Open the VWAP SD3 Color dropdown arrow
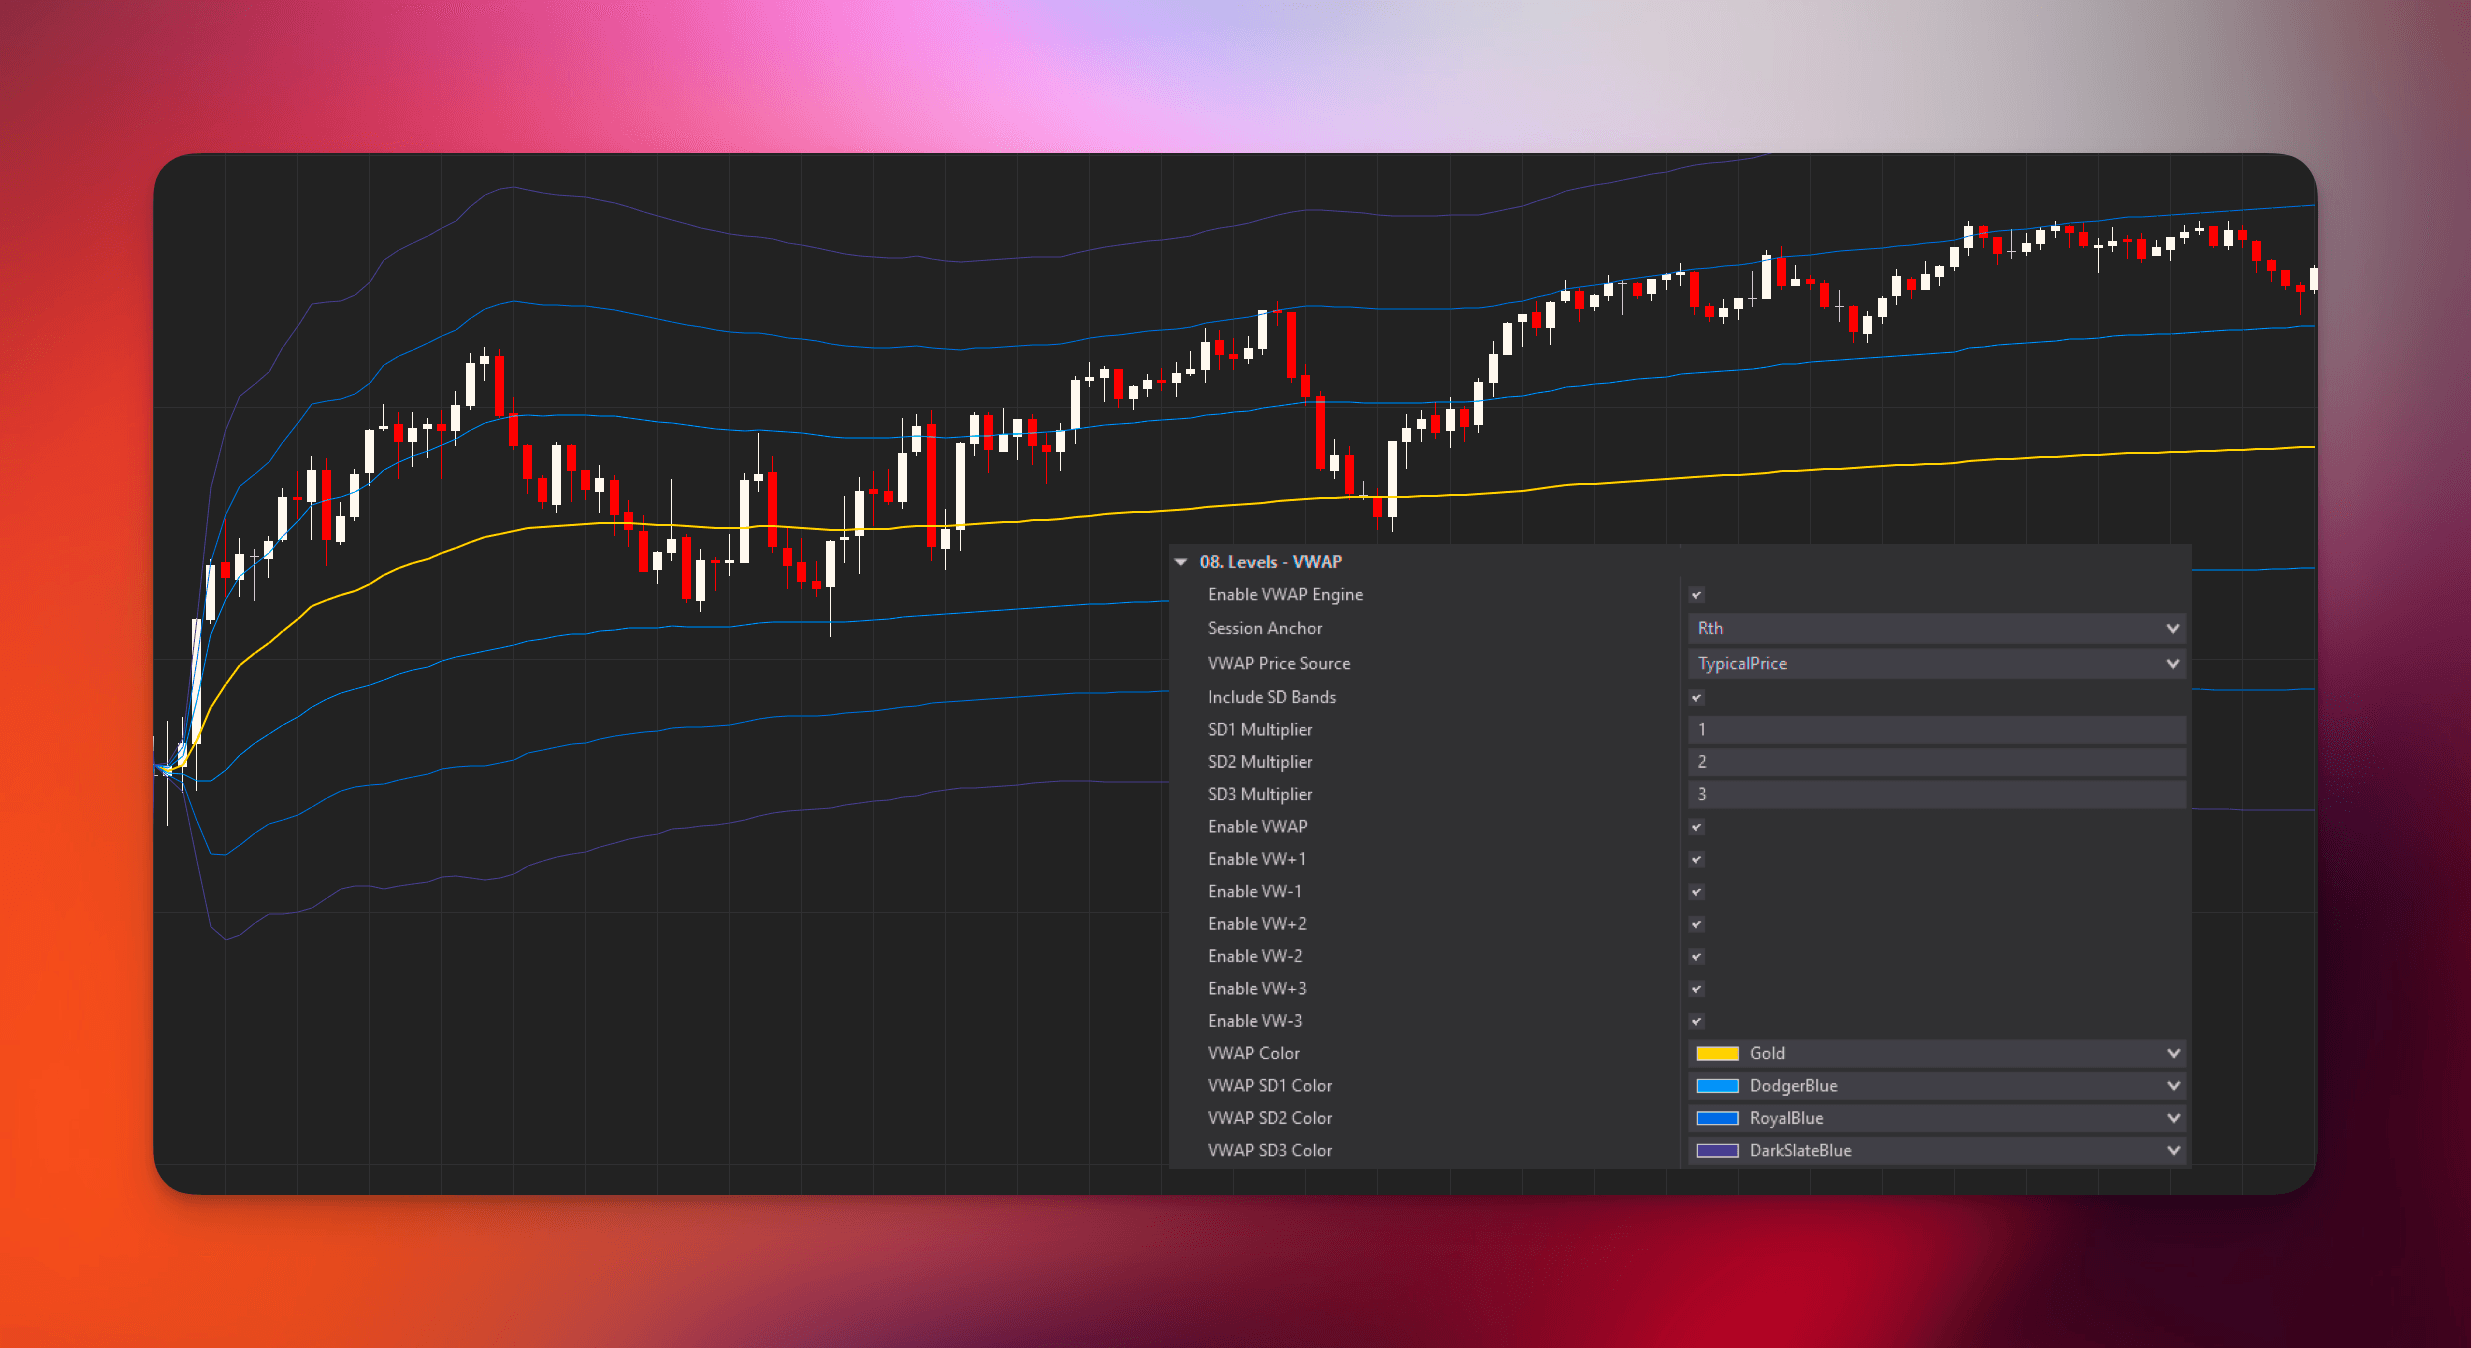This screenshot has height=1348, width=2471. [x=2172, y=1150]
